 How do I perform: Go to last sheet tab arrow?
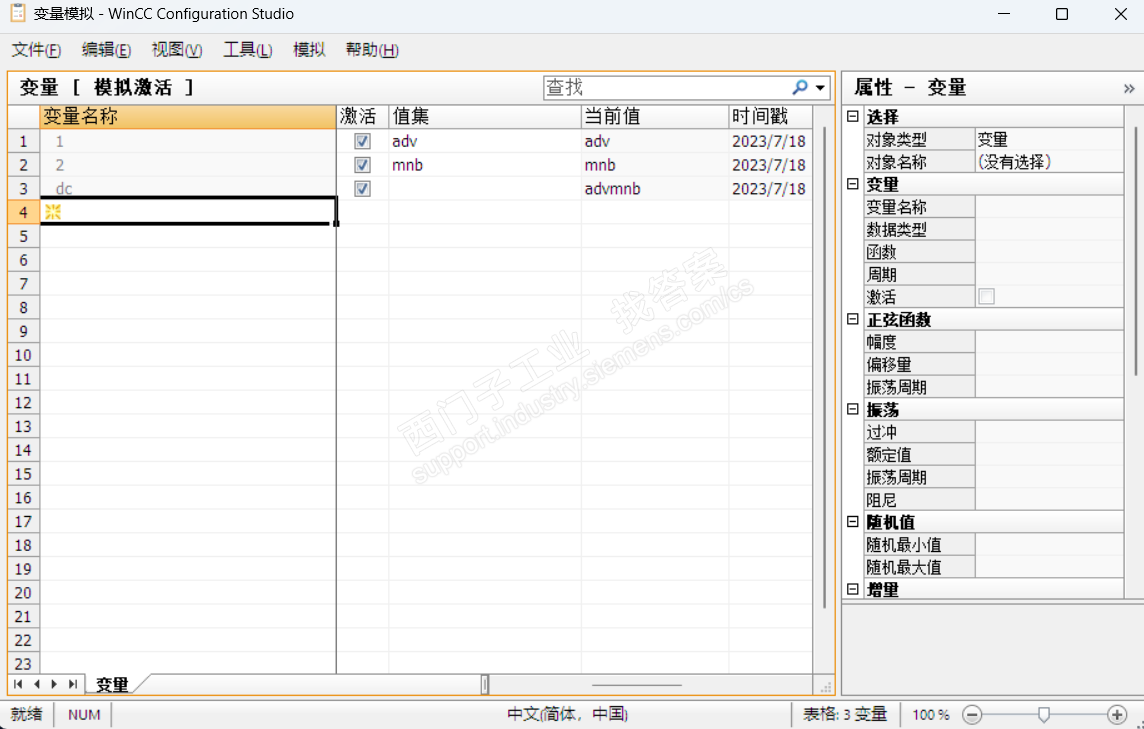click(72, 684)
